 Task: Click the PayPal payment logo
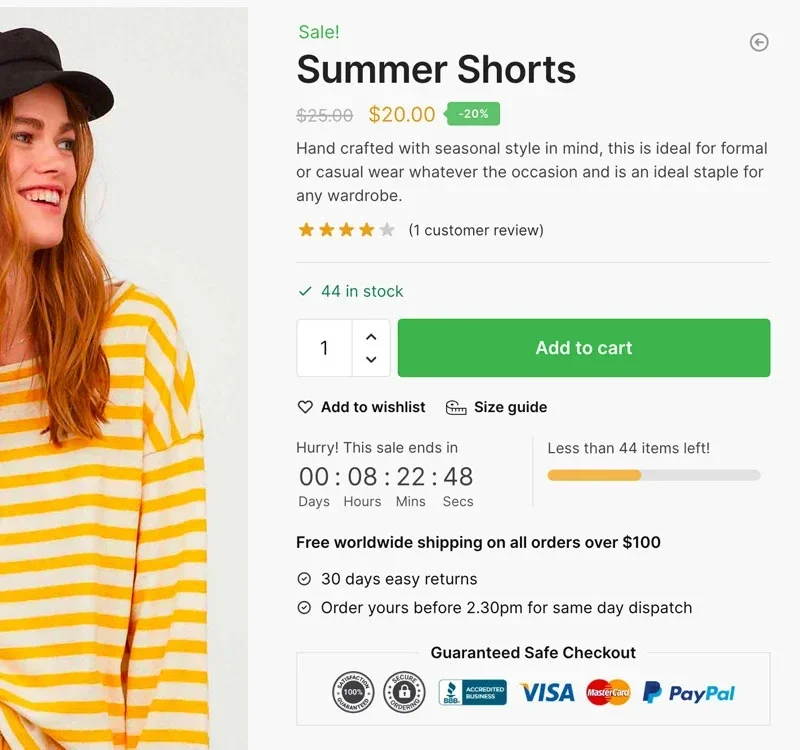(688, 693)
